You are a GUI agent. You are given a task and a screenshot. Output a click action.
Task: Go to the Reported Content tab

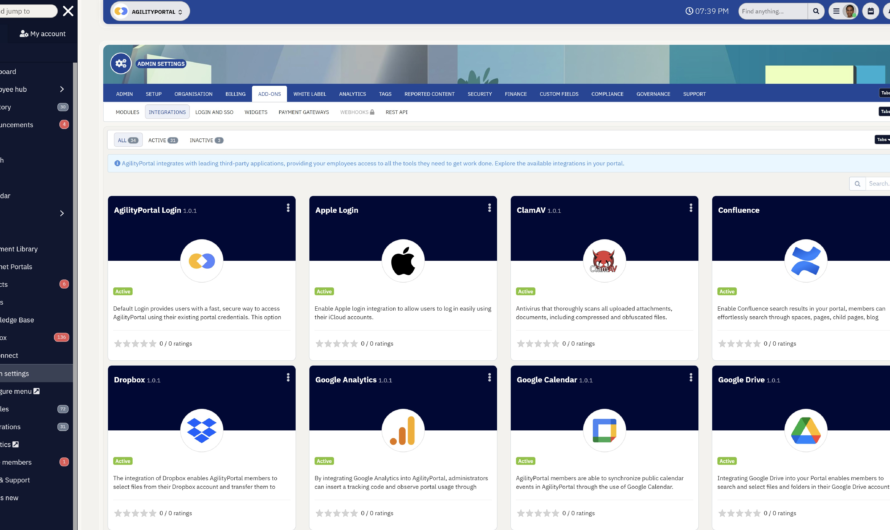tap(430, 94)
